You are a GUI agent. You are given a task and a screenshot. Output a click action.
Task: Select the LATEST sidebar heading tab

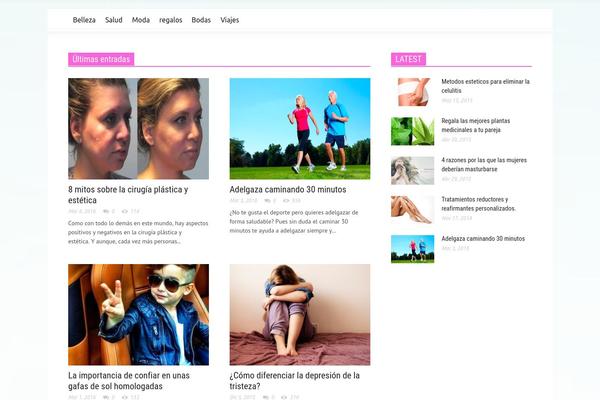coord(408,59)
